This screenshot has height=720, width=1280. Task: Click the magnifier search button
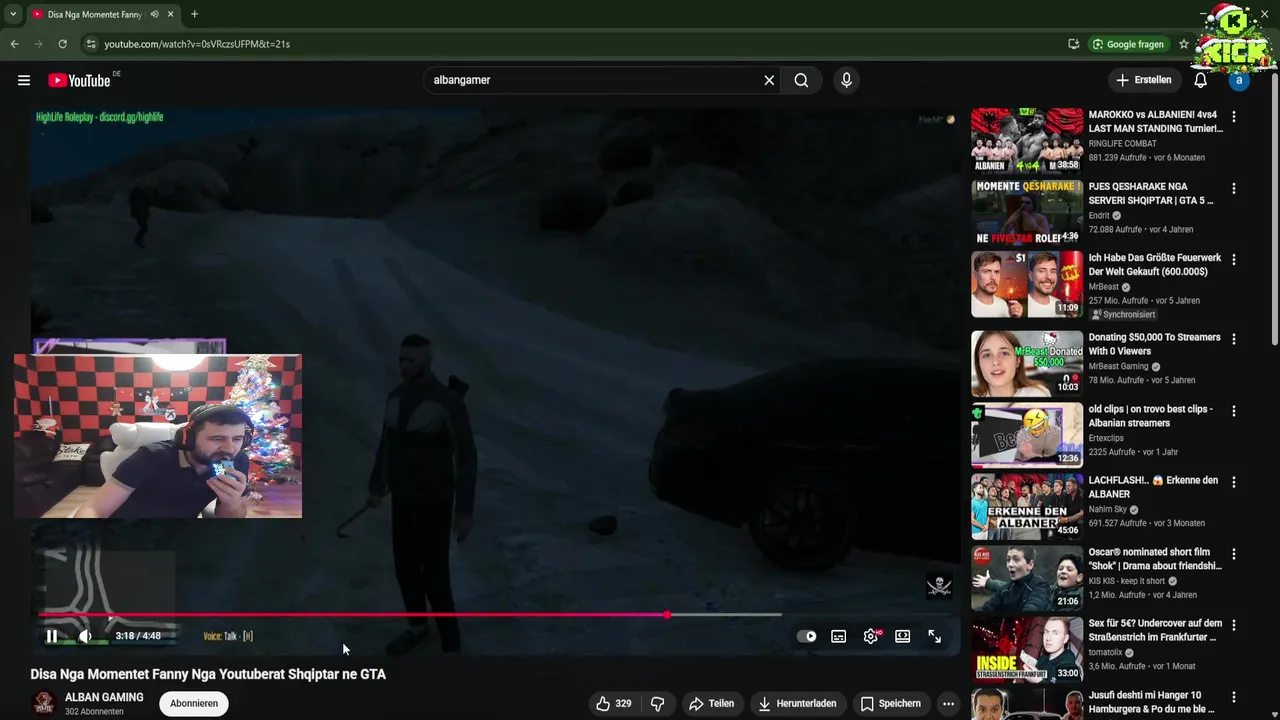(x=801, y=80)
